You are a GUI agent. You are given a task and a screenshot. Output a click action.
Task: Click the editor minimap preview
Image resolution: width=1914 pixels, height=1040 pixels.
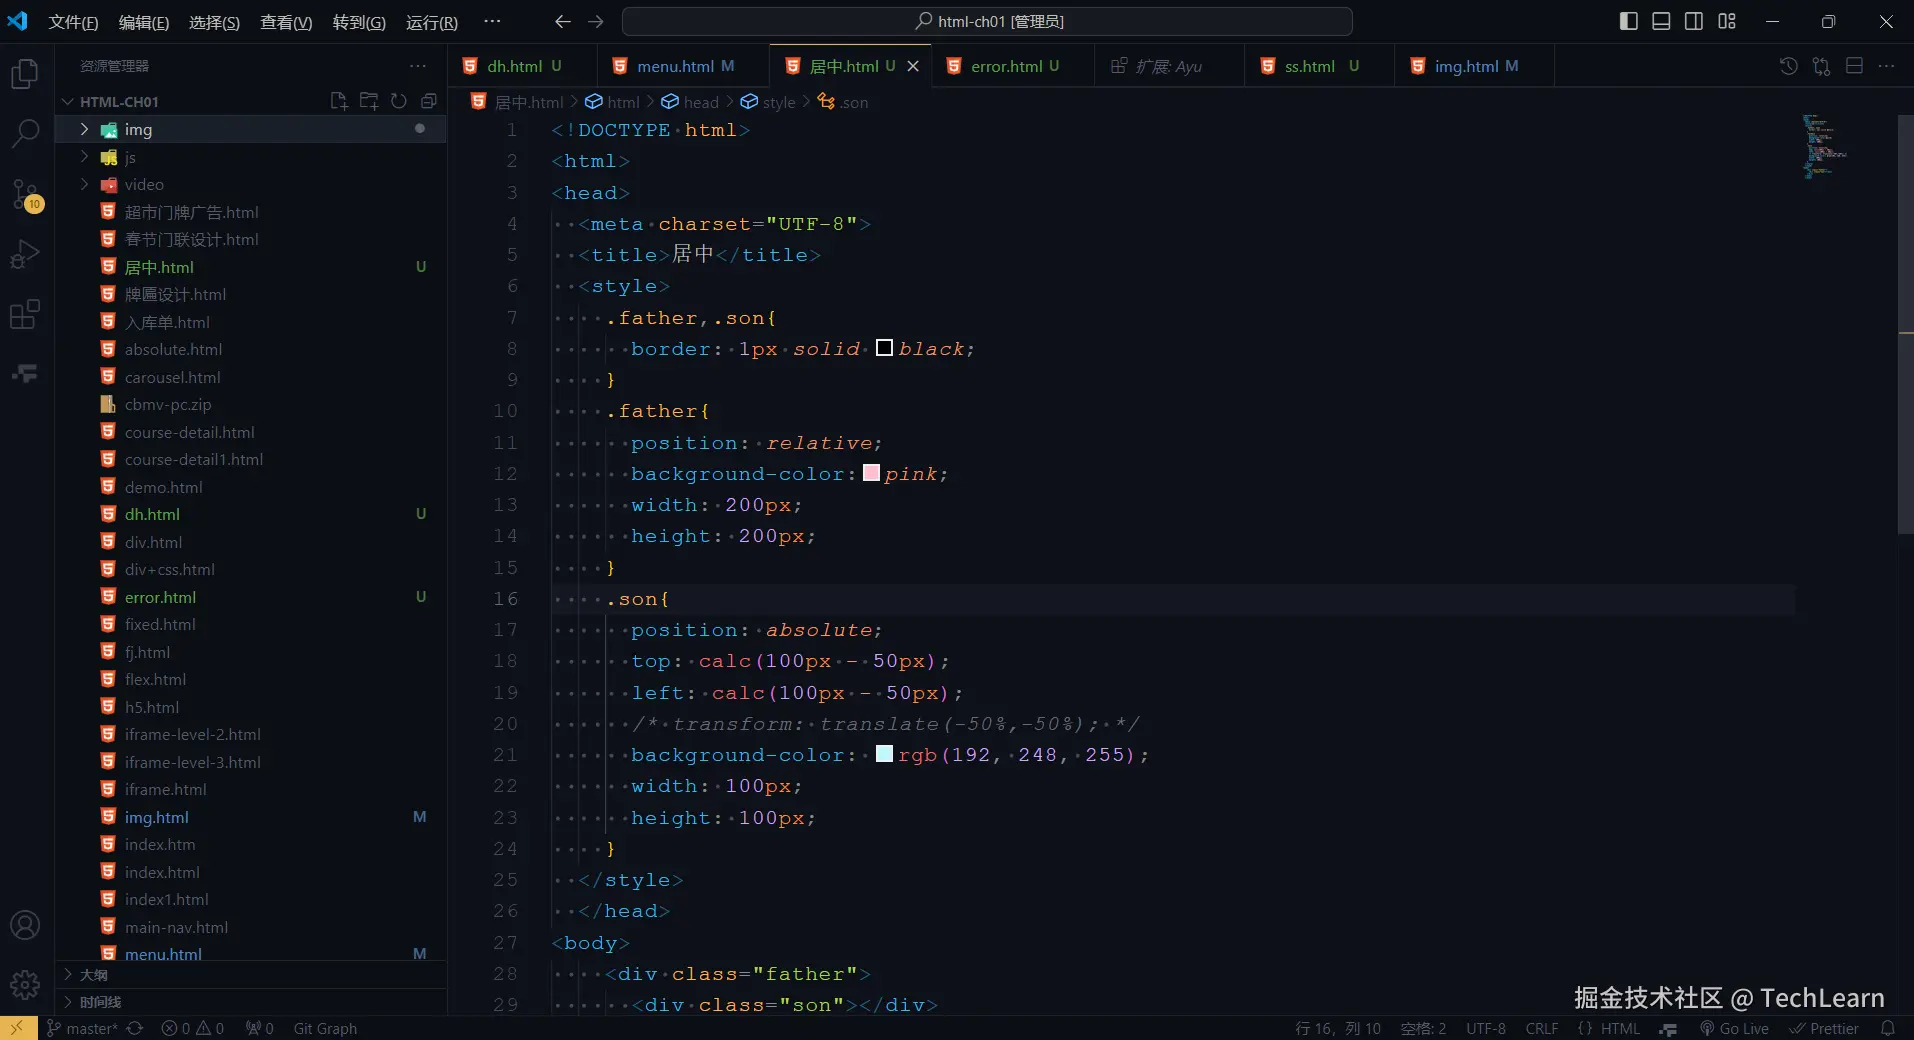[x=1826, y=146]
